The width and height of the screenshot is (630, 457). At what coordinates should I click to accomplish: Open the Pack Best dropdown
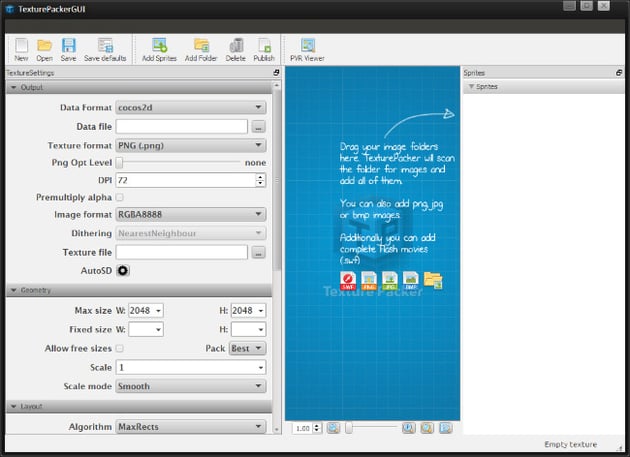tap(247, 348)
